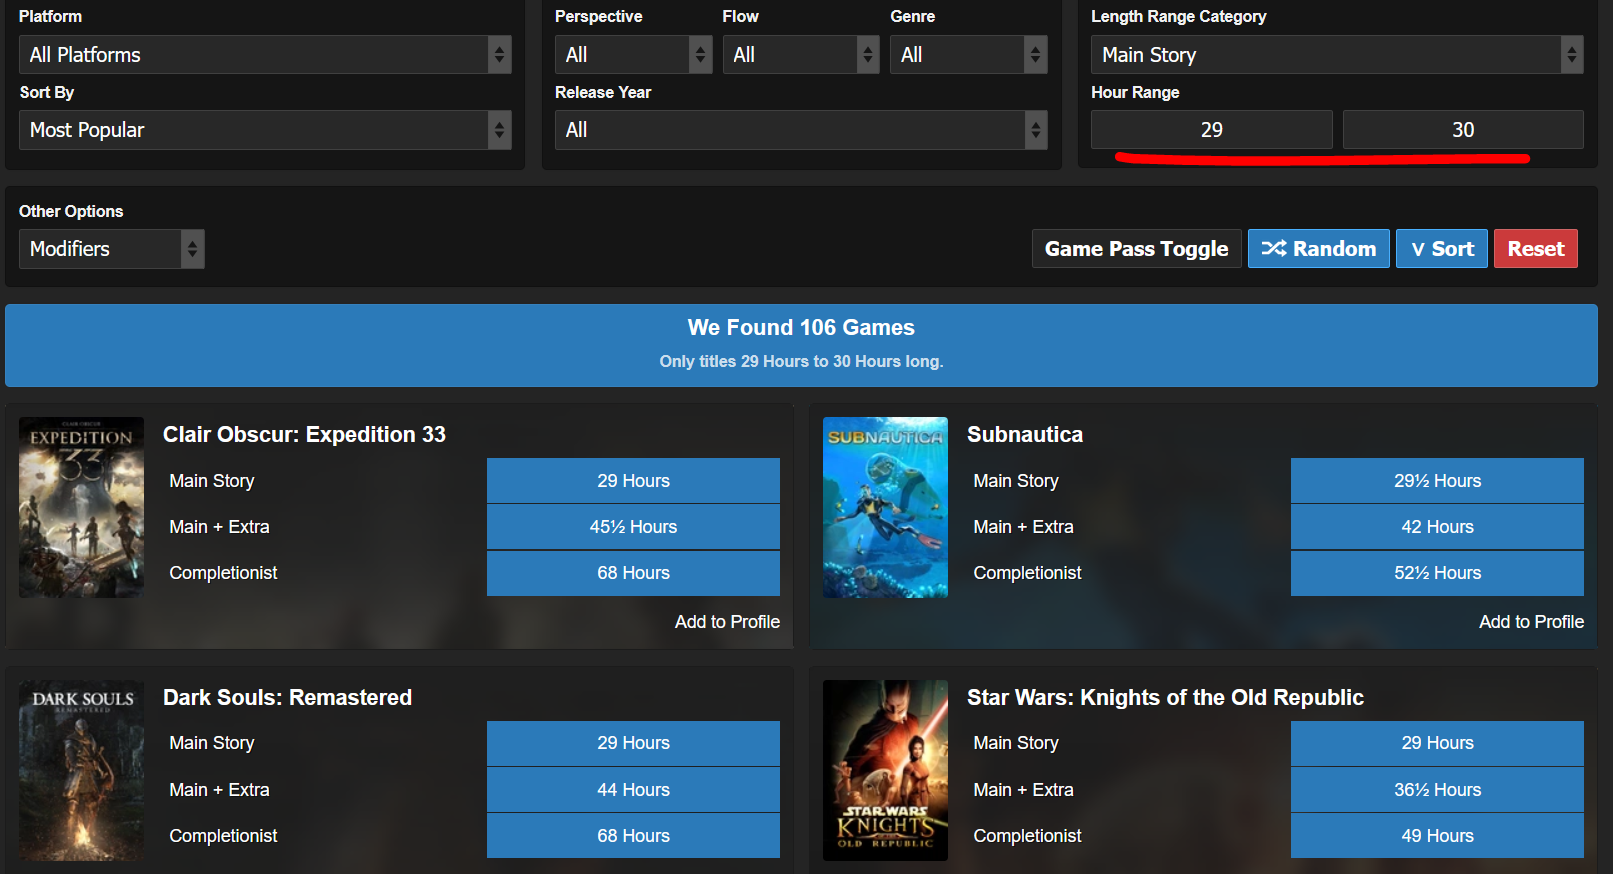
Task: Open the Dark Souls: Remastered cover image
Action: tap(82, 771)
